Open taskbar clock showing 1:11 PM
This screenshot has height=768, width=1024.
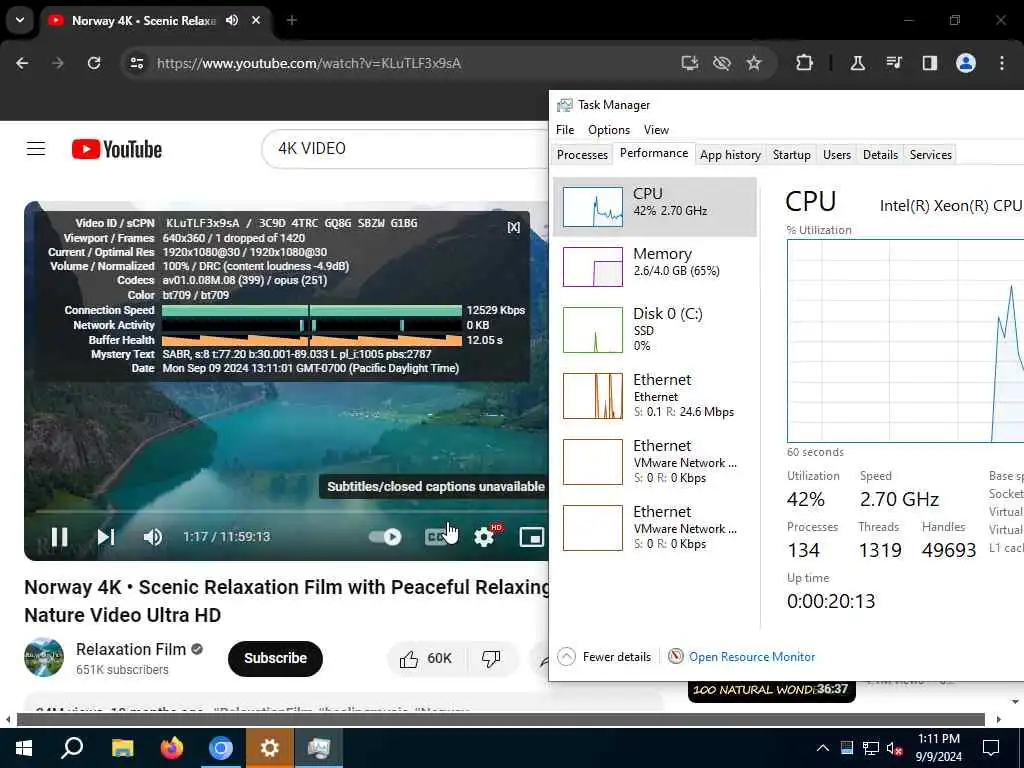click(x=938, y=748)
